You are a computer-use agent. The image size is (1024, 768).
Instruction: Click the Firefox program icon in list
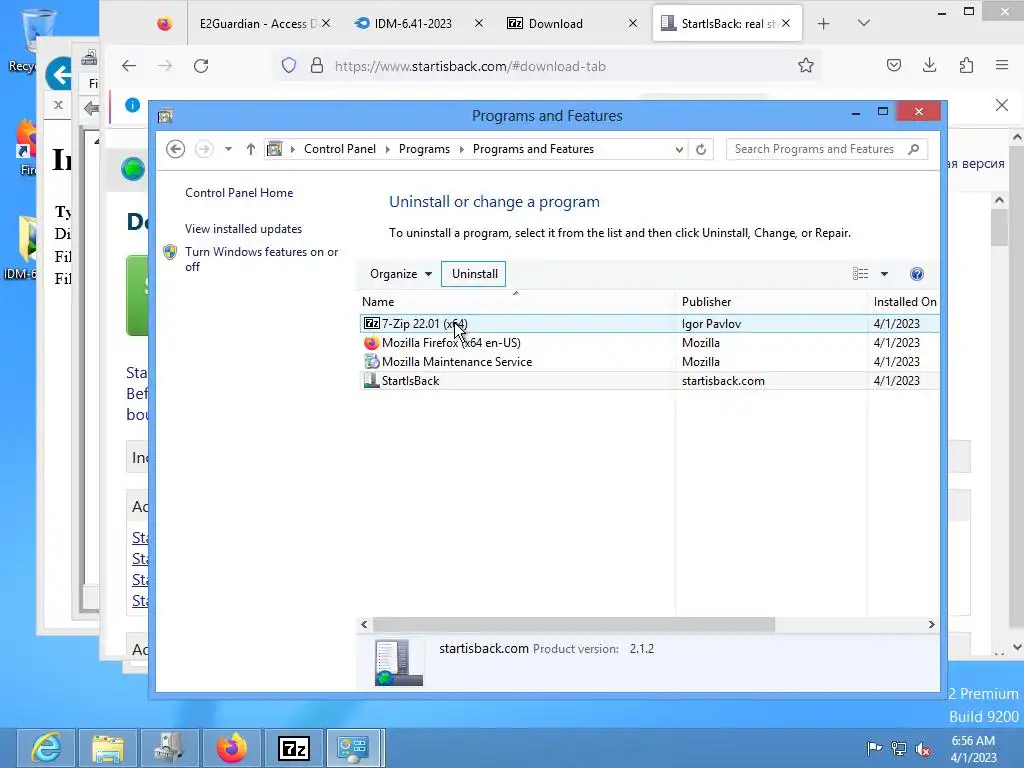[372, 342]
